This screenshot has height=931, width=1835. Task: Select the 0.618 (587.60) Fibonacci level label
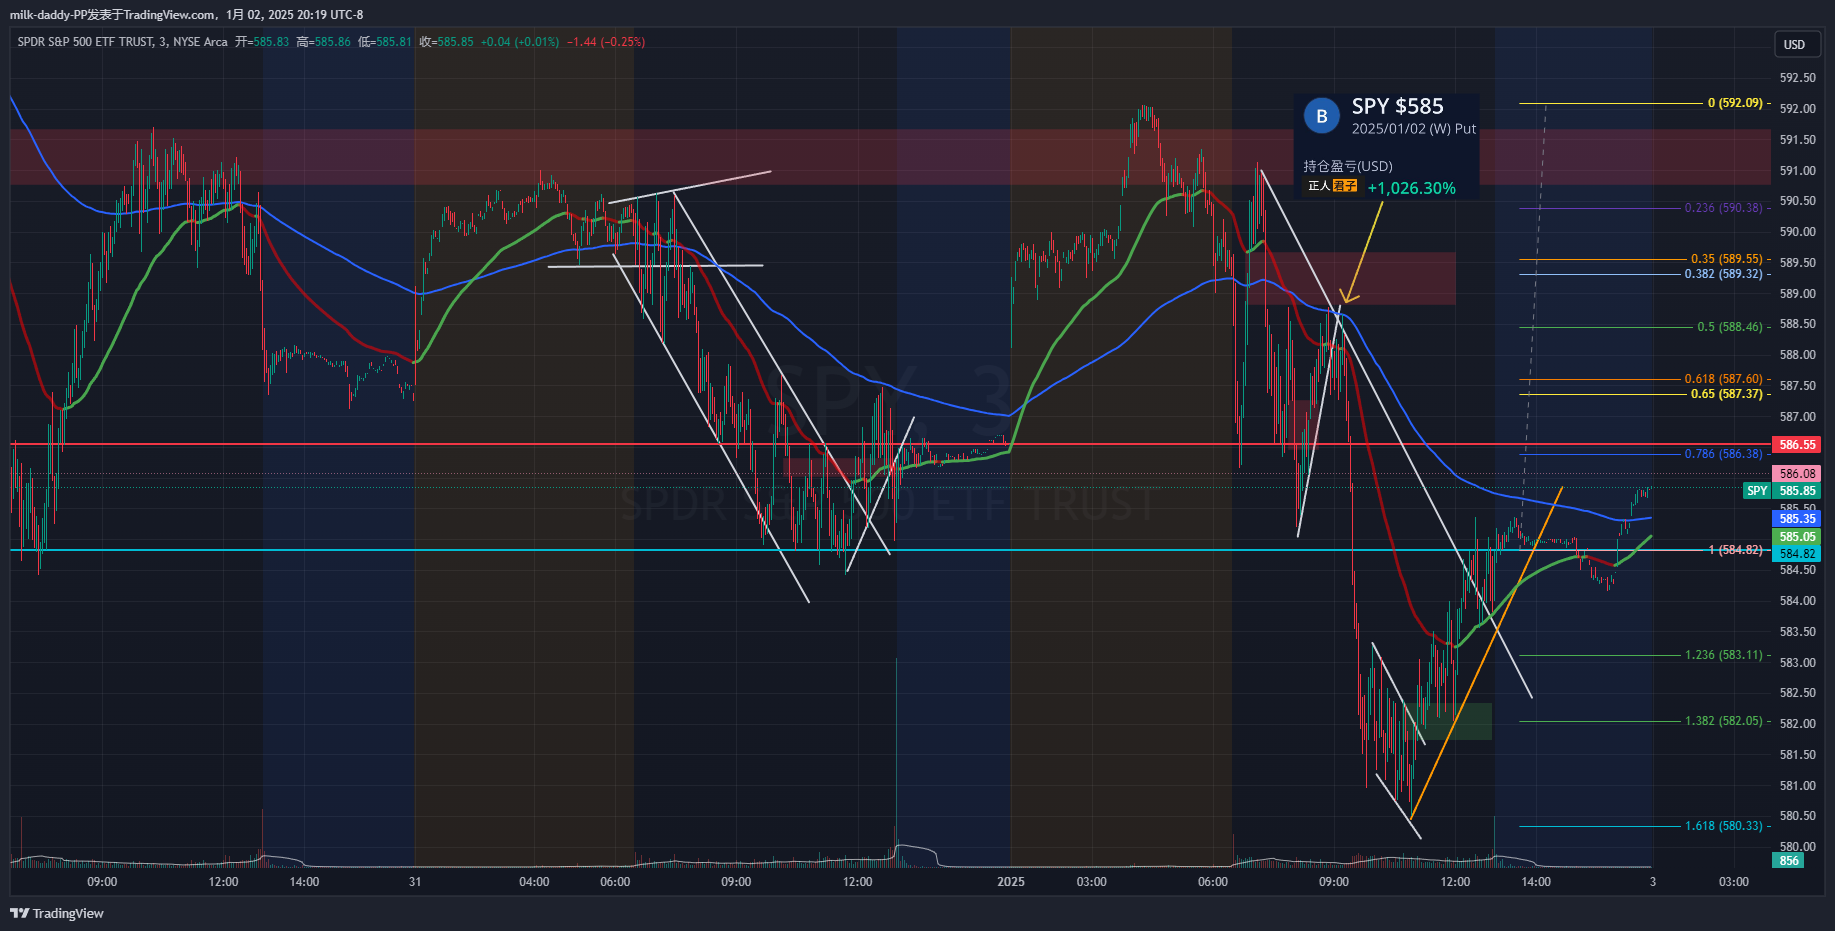coord(1723,379)
